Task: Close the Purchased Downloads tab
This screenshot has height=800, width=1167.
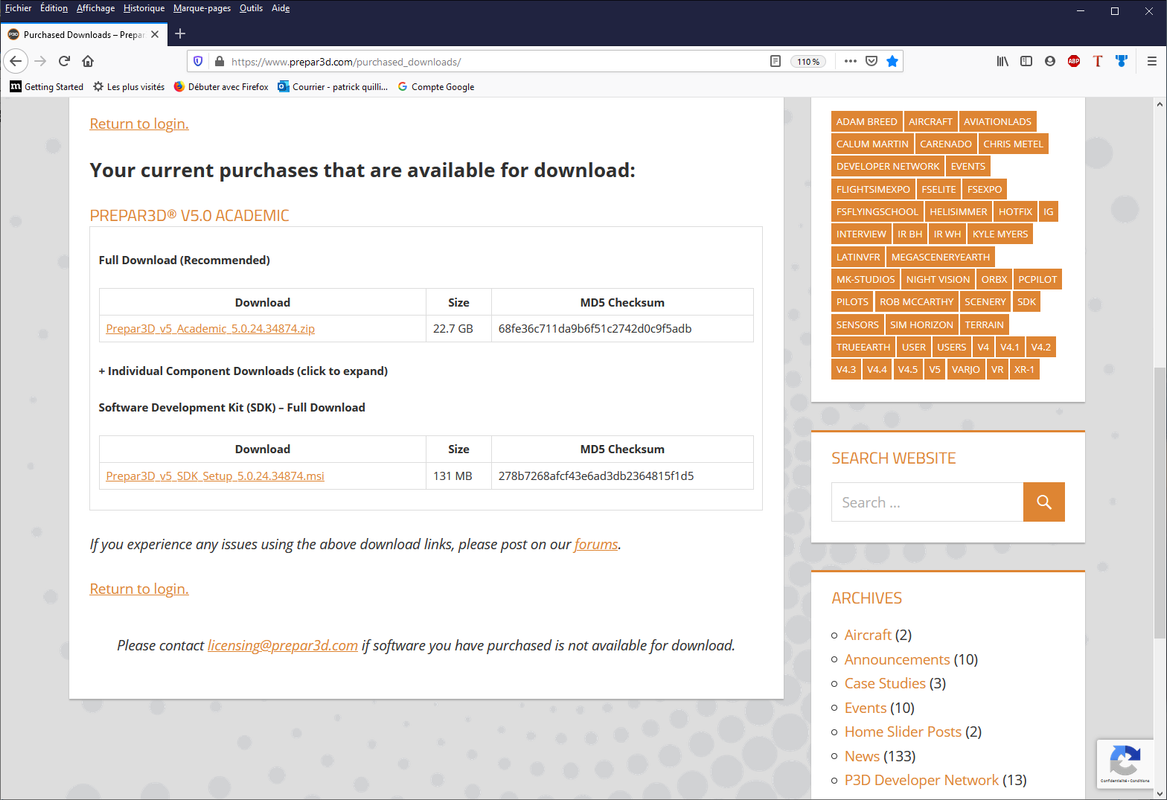Action: click(x=155, y=34)
